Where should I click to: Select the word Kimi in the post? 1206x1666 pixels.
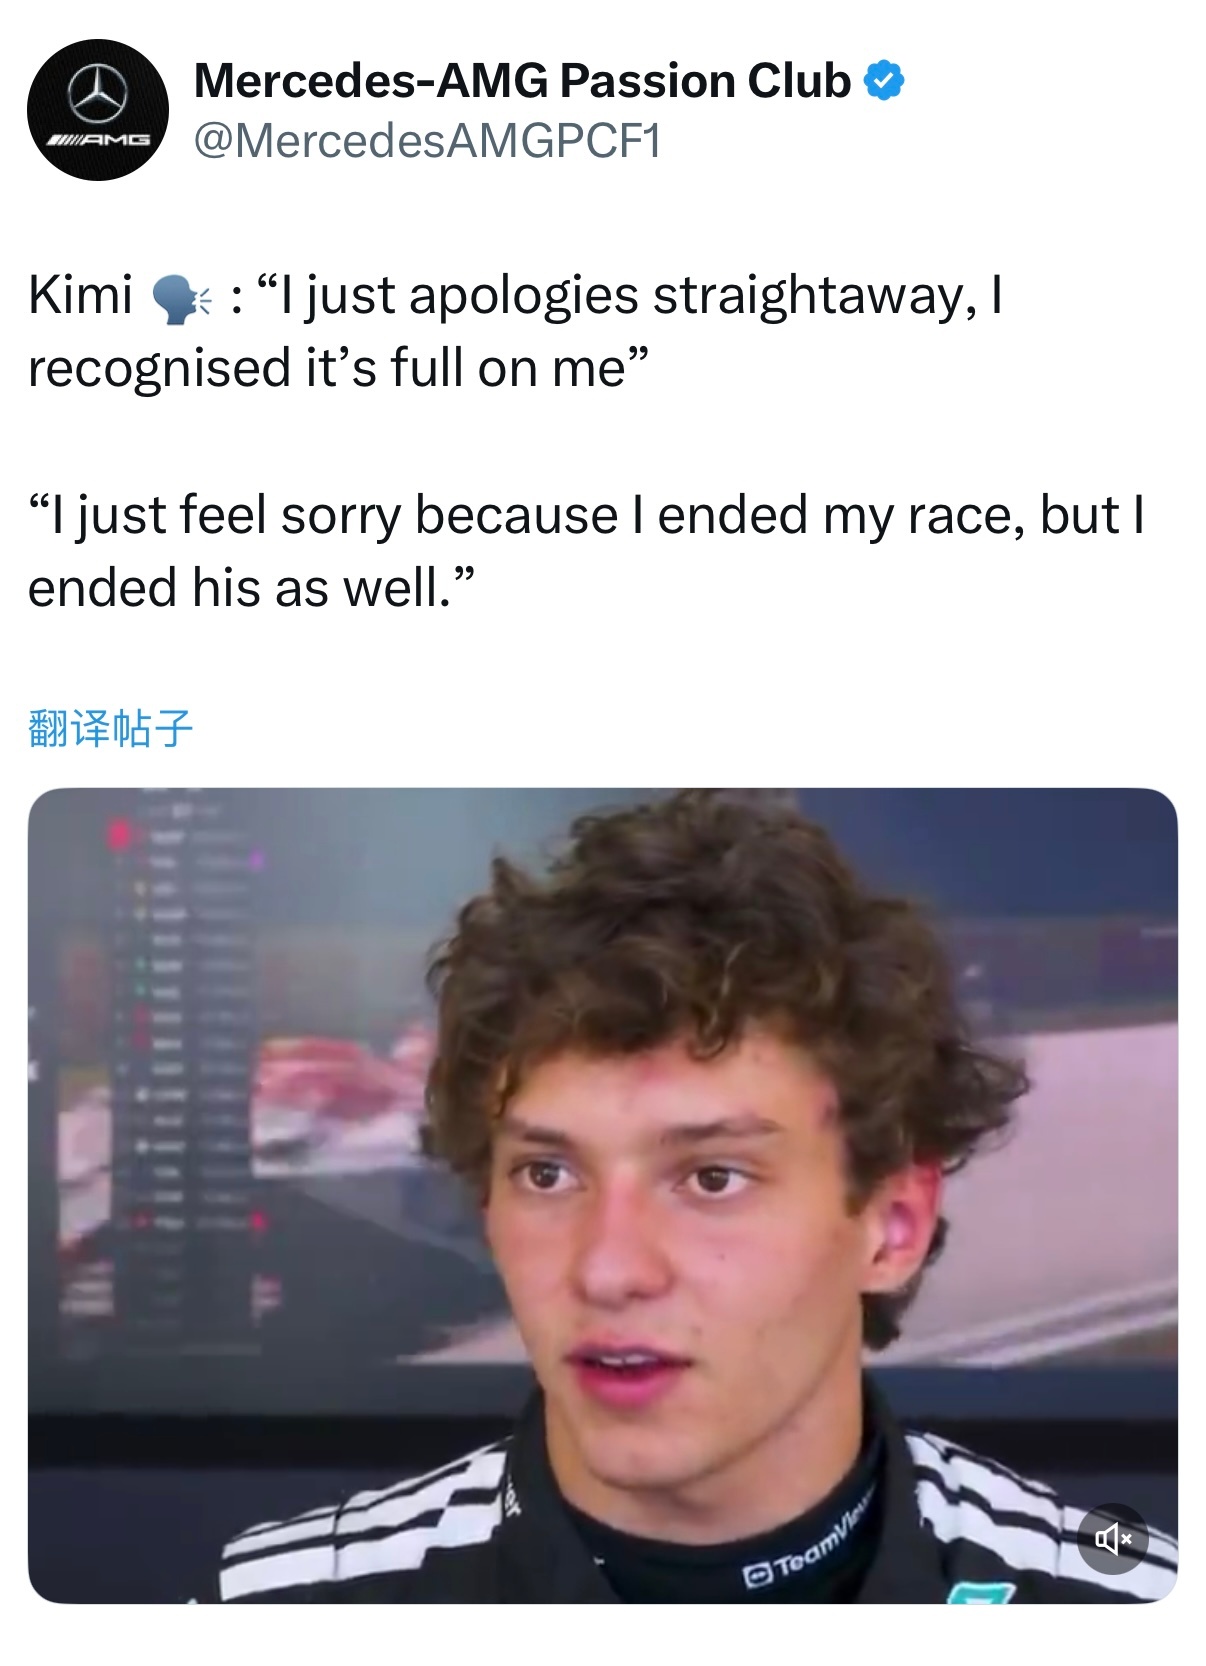[80, 295]
